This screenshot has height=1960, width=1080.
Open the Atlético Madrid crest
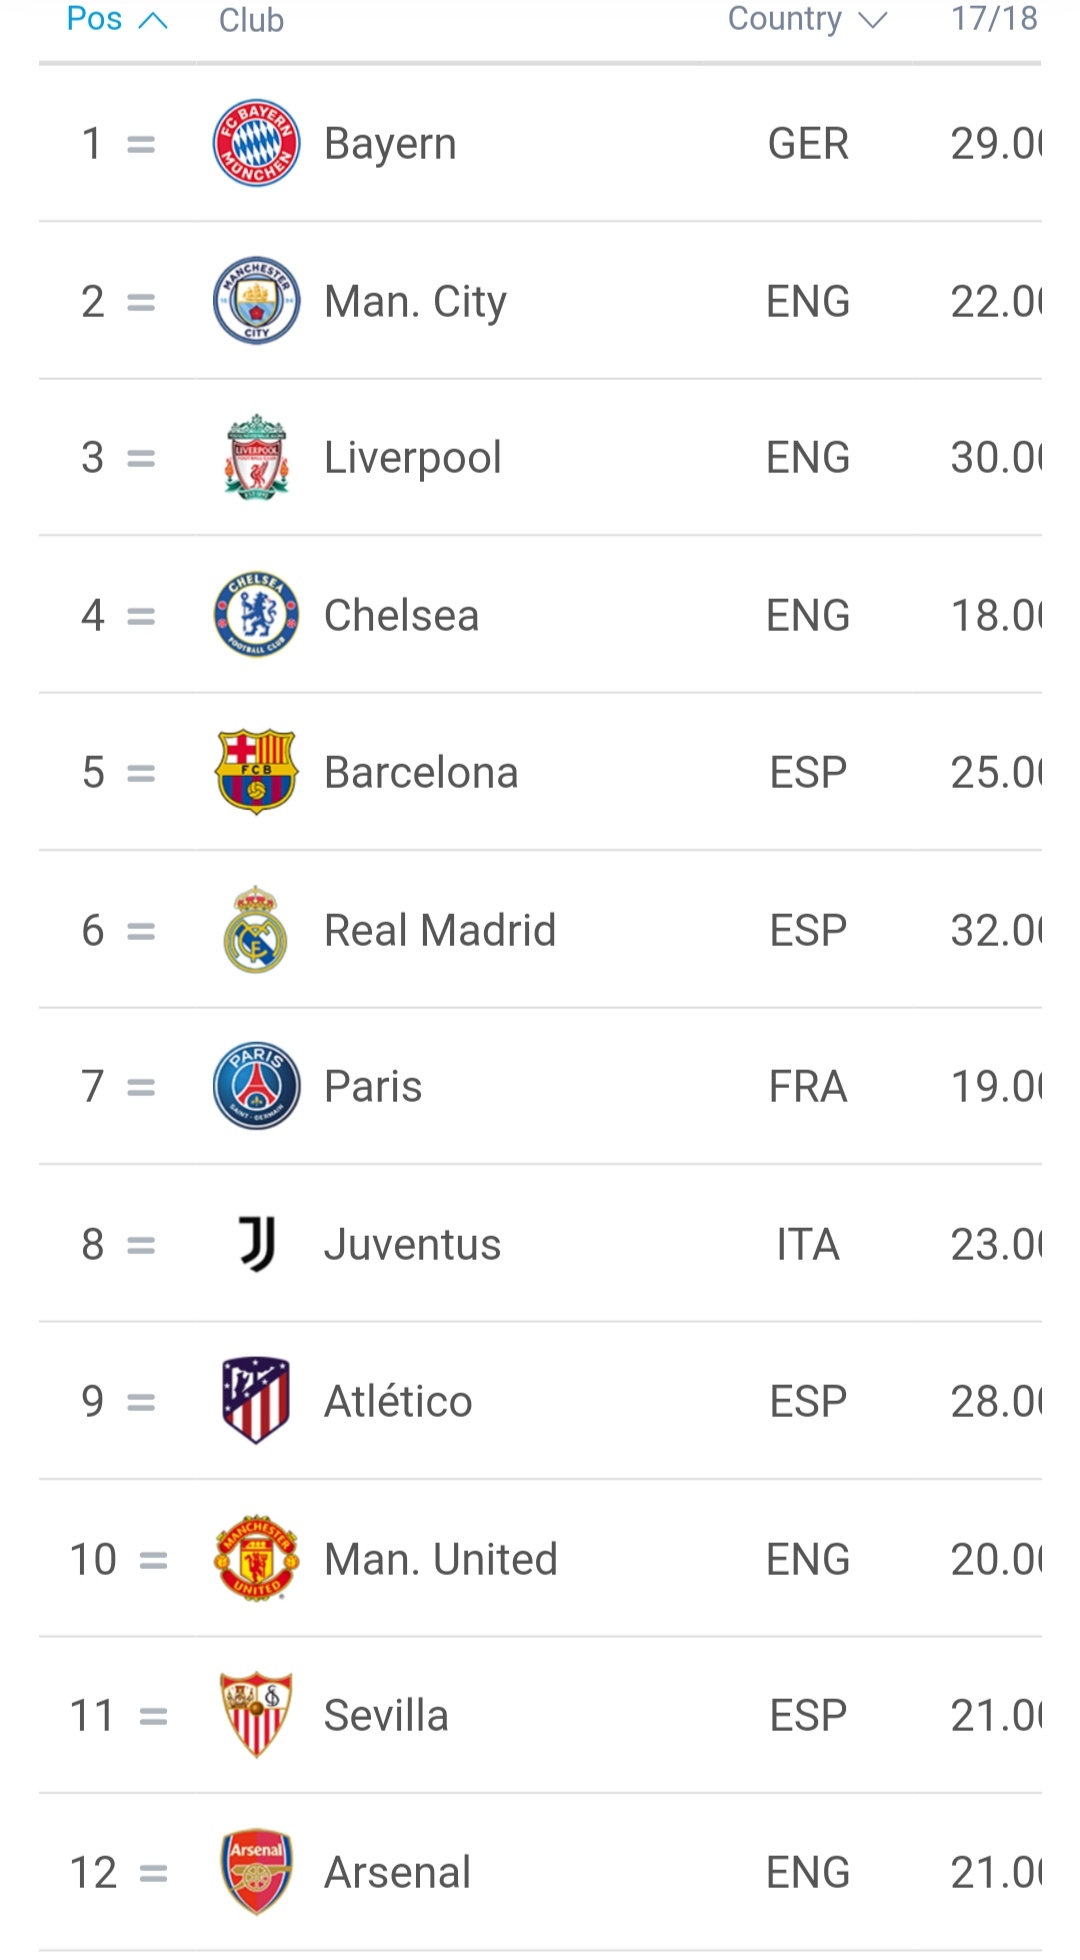point(256,1401)
